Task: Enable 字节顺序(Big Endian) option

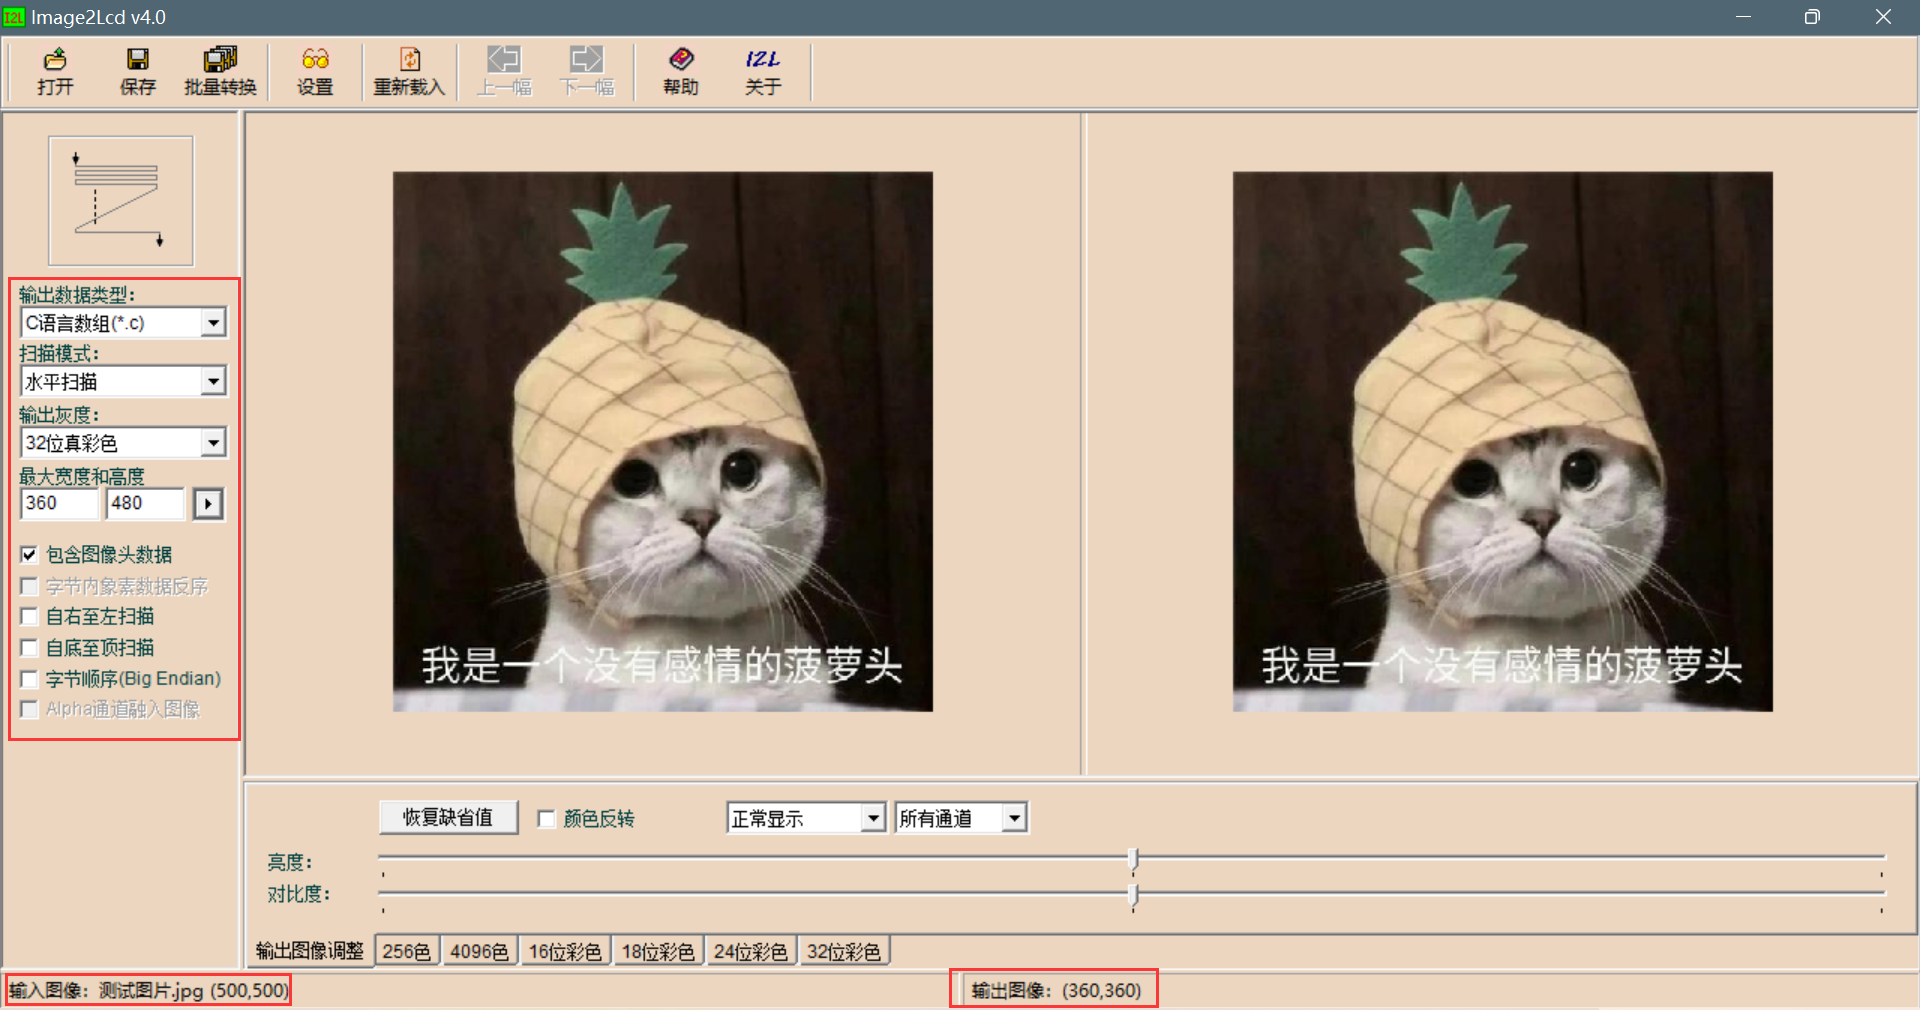Action: pos(29,679)
